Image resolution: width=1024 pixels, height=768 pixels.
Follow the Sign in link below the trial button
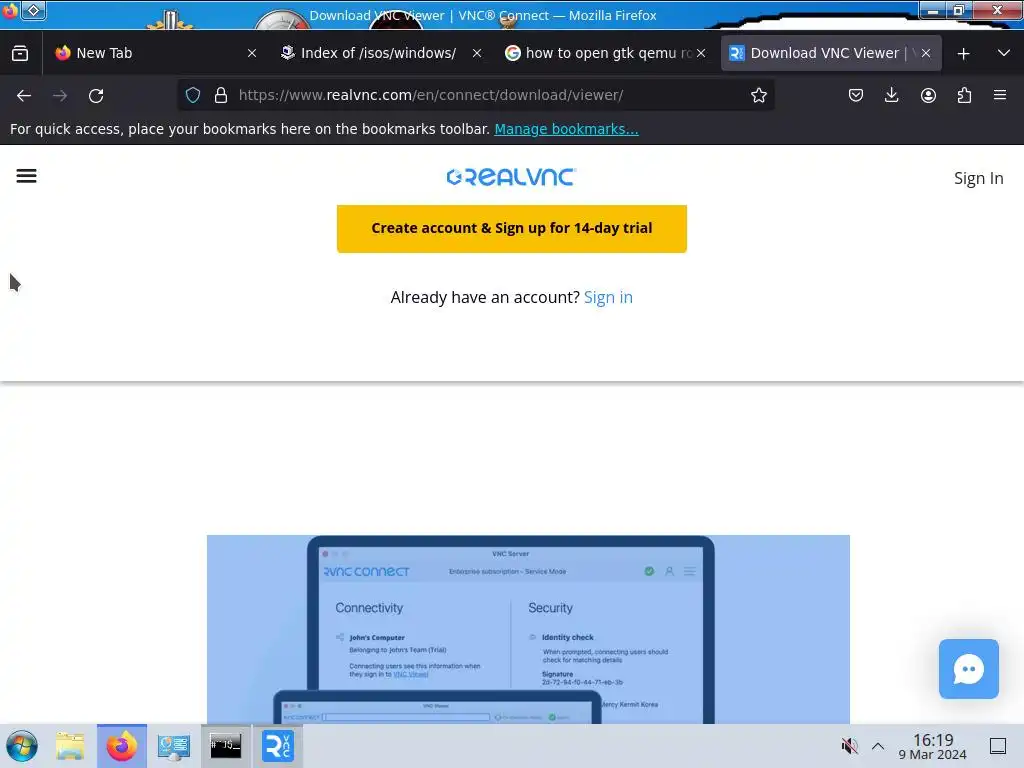point(608,297)
